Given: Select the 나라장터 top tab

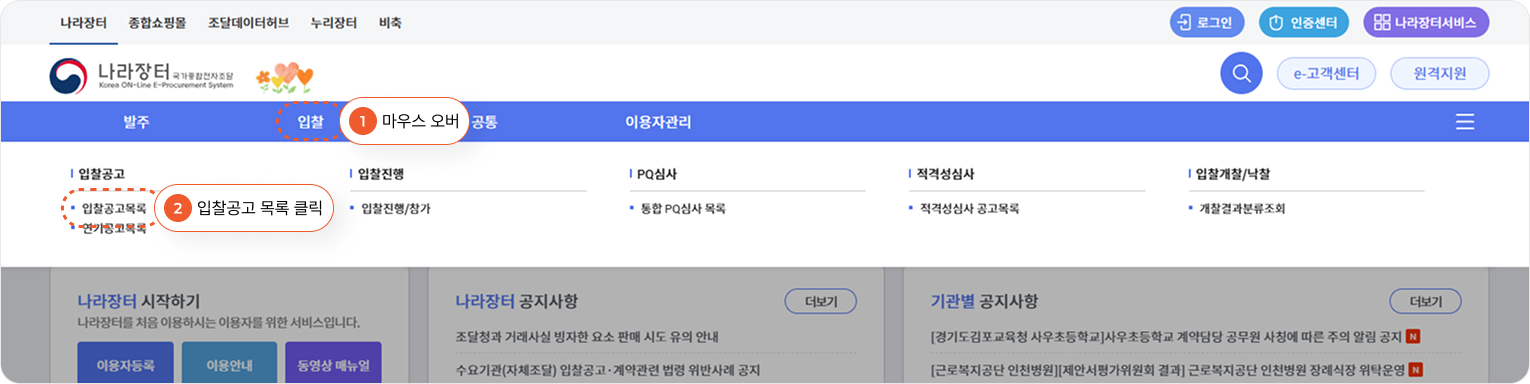Looking at the screenshot, I should 83,22.
